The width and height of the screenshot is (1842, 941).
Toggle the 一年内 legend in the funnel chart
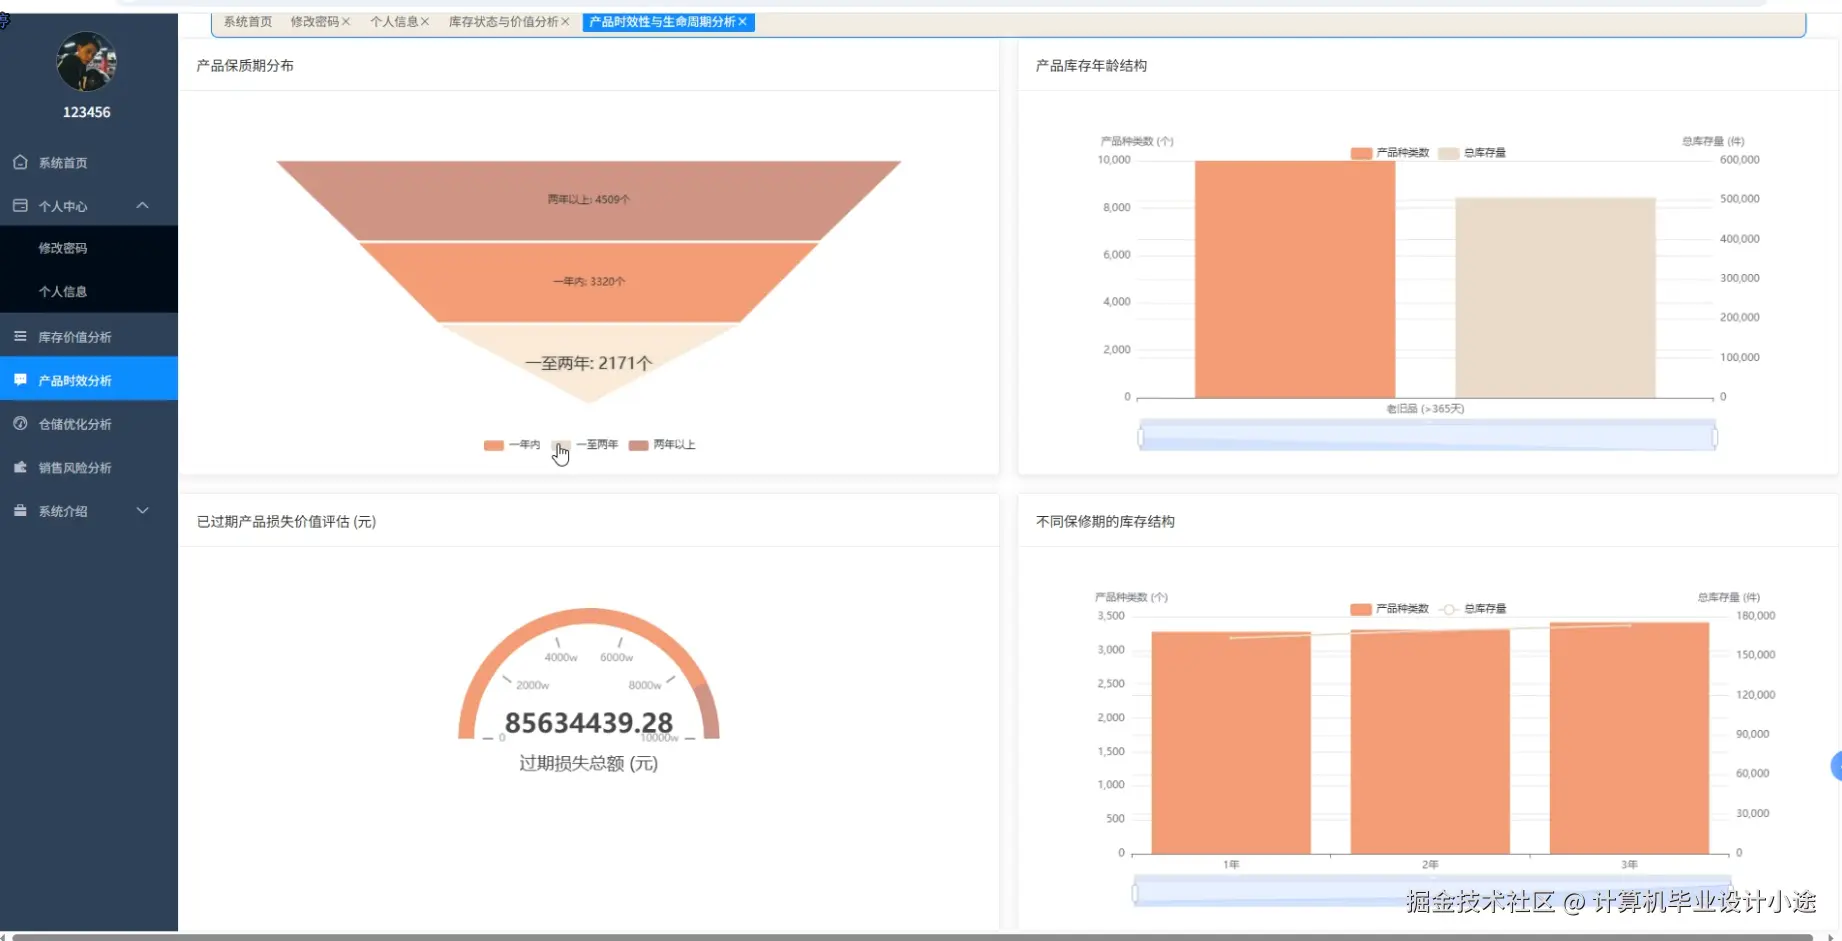pos(512,445)
